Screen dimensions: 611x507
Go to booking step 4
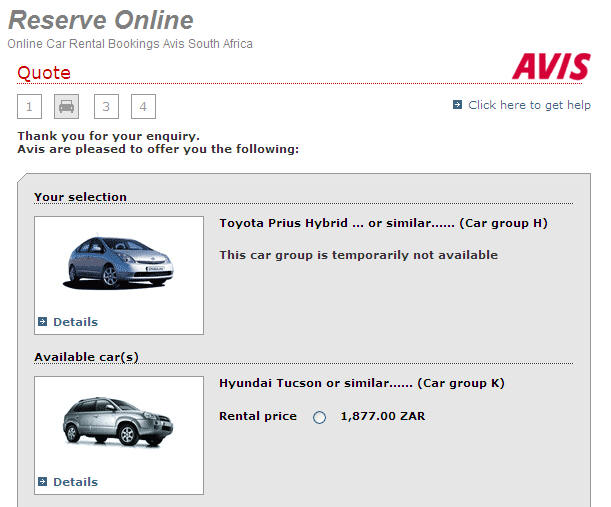[x=143, y=106]
